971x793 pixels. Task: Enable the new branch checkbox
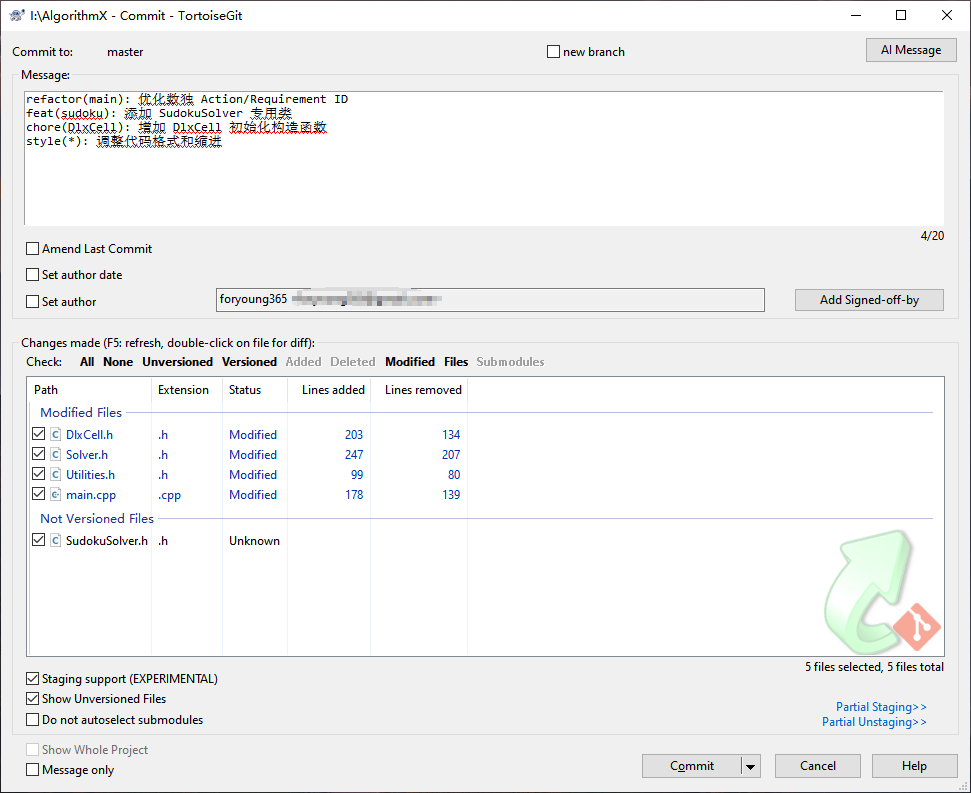553,52
